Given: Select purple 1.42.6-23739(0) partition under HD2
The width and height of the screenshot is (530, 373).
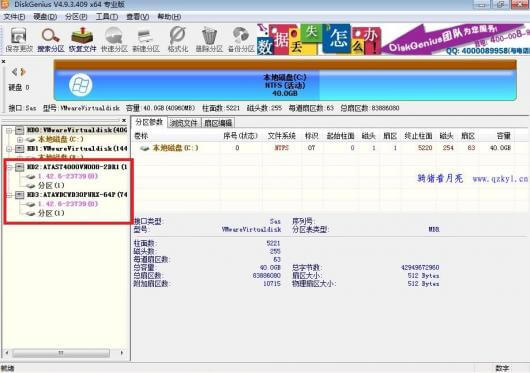Looking at the screenshot, I should click(68, 176).
